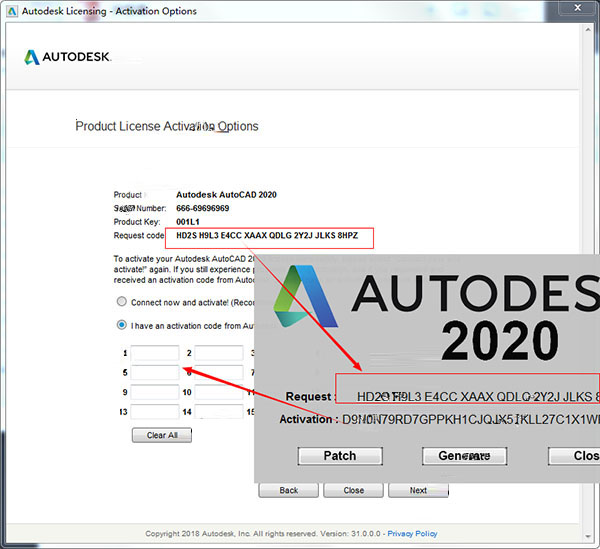Screen dimensions: 600x549
Task: Click the Autodesk logo in keygen window
Action: 305,297
